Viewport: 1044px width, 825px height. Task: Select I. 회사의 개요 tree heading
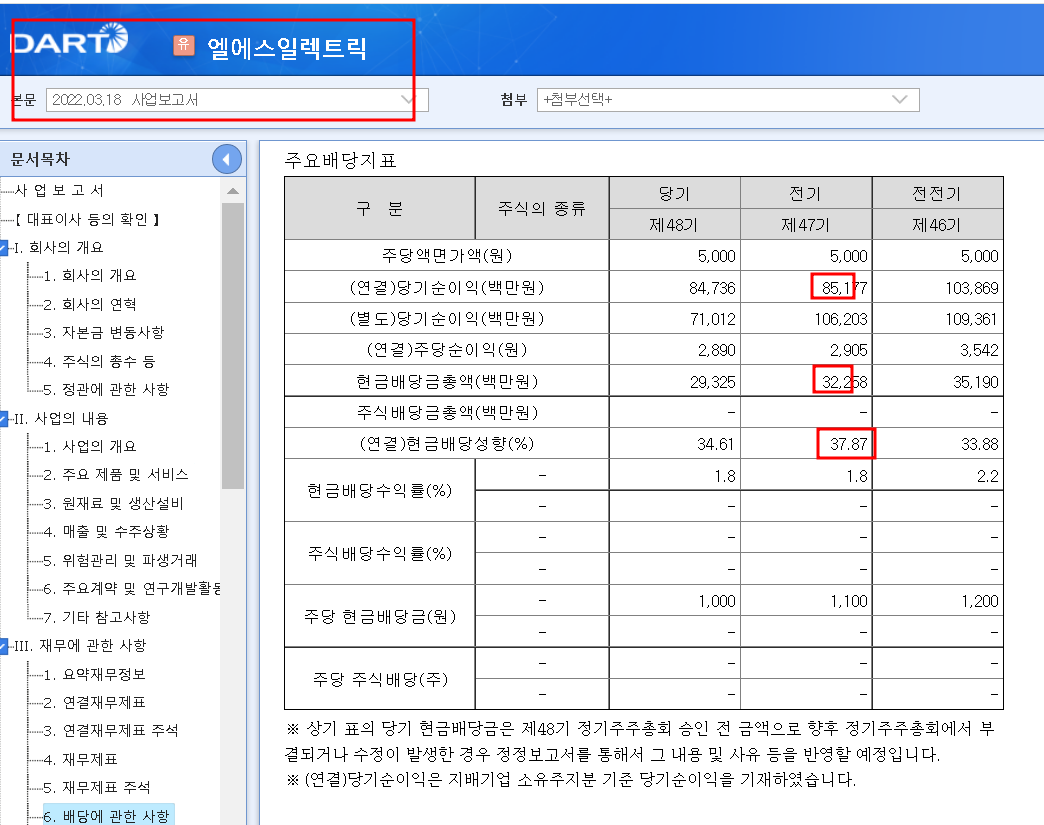[x=59, y=248]
